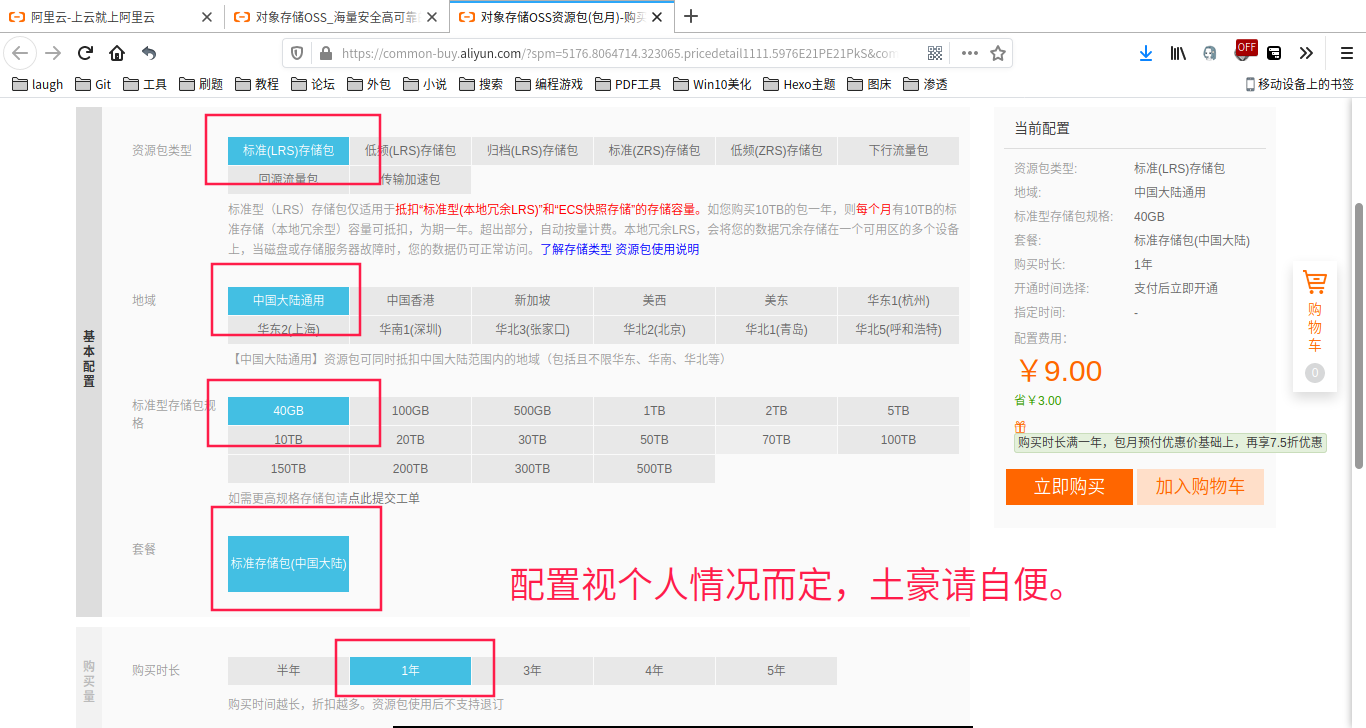Open a new browser tab

click(x=691, y=16)
